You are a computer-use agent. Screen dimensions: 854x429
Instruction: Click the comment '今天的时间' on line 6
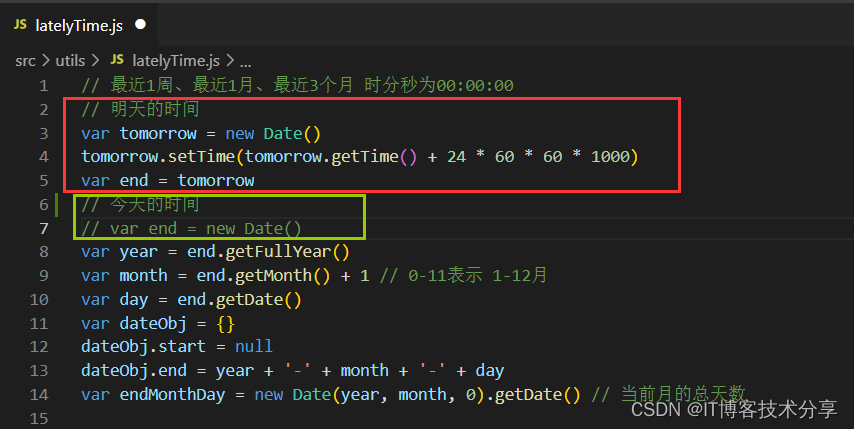coord(155,204)
